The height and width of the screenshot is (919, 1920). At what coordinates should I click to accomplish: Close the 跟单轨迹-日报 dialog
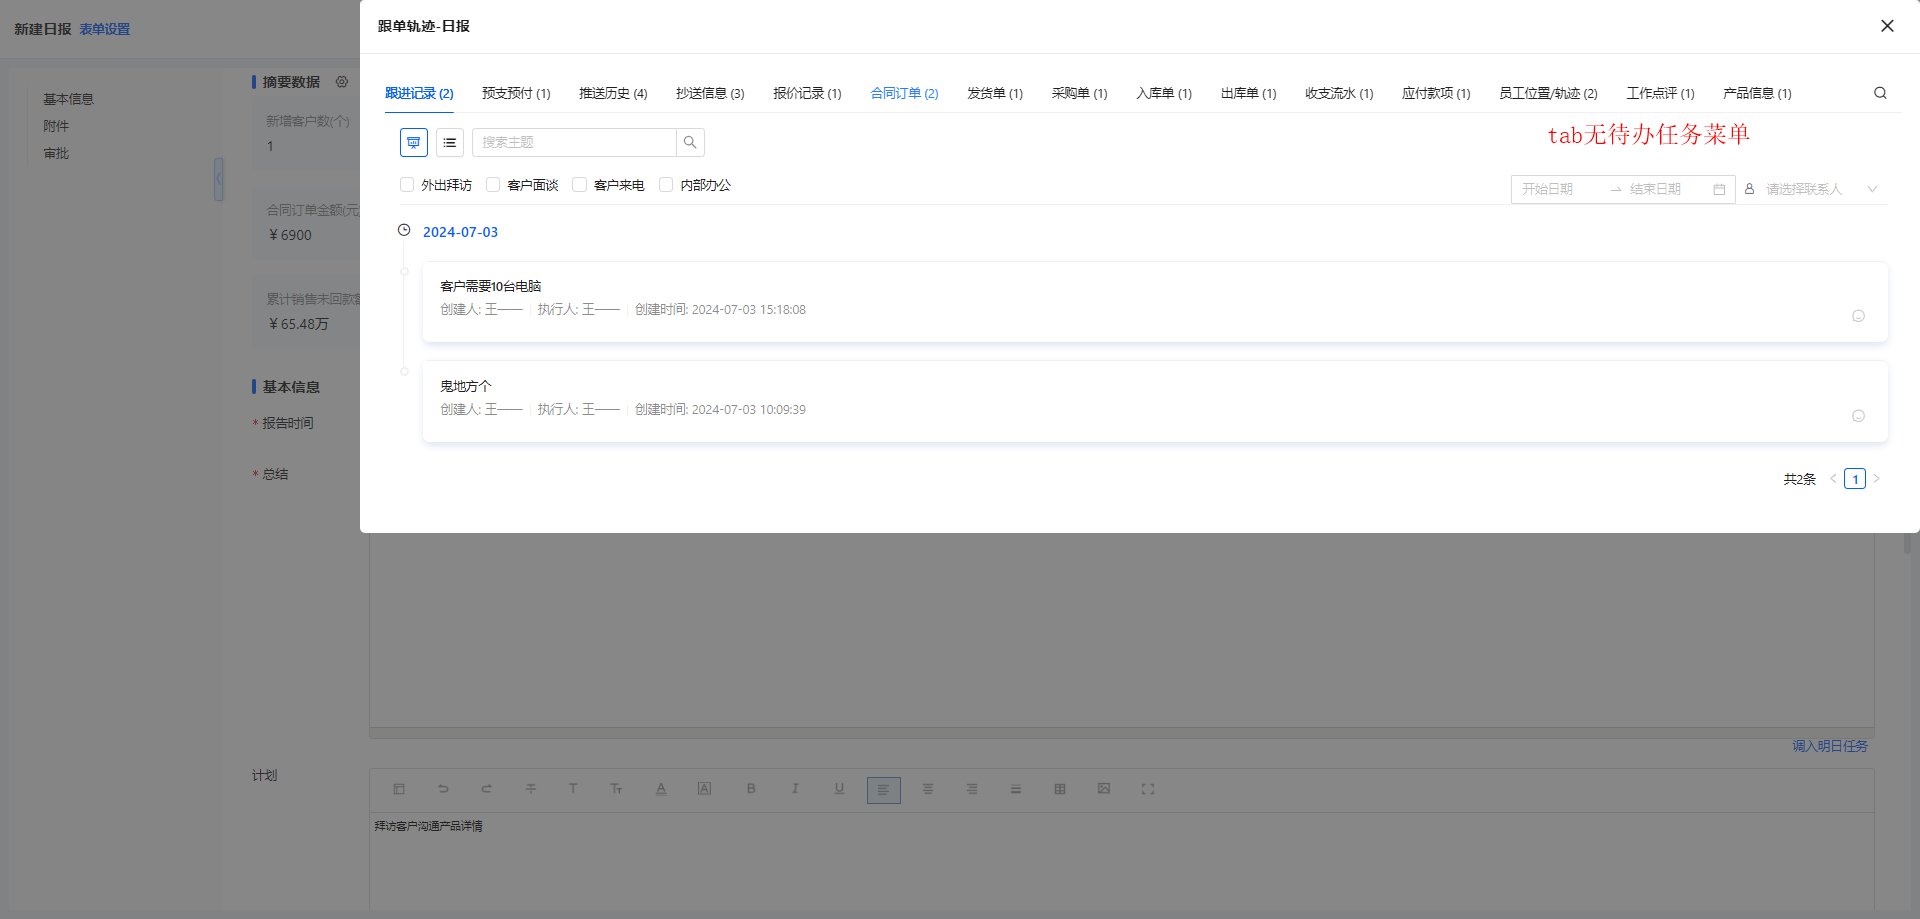pyautogui.click(x=1887, y=26)
